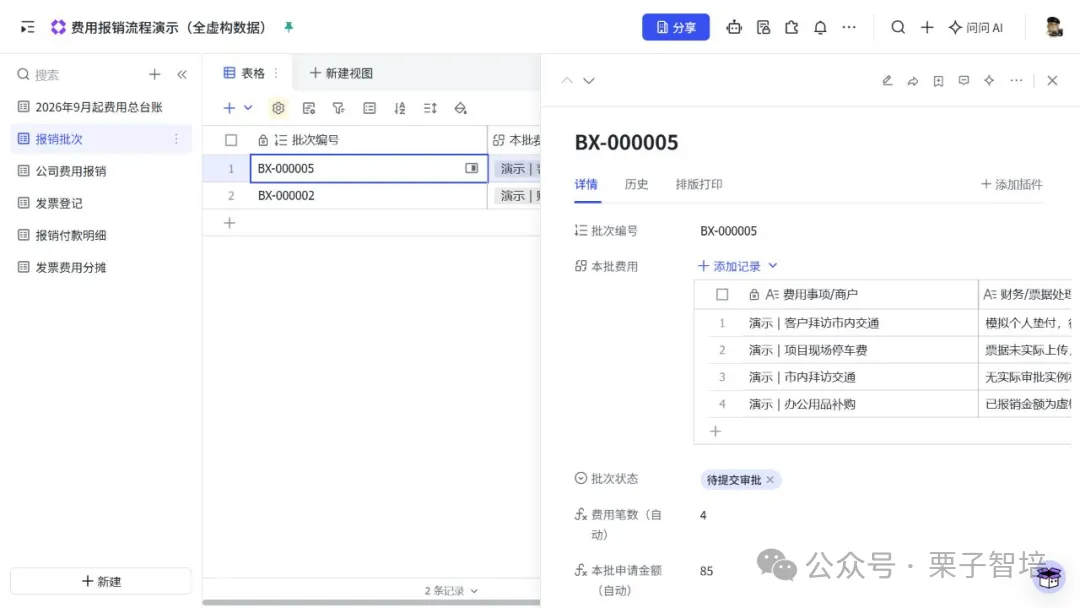Click 新建视图 to add a view
The image size is (1080, 608).
coord(341,73)
